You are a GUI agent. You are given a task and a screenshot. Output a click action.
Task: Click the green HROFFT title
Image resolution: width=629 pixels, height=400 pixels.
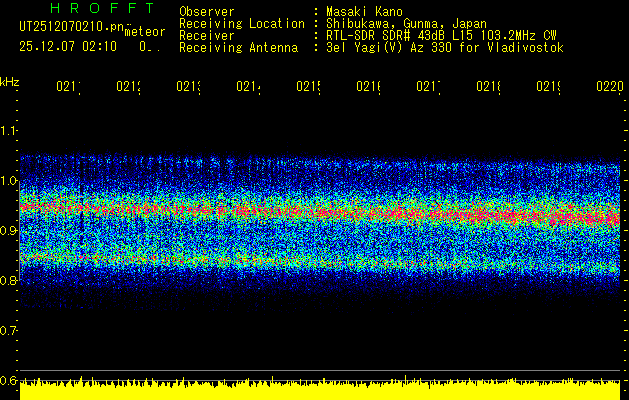[102, 8]
